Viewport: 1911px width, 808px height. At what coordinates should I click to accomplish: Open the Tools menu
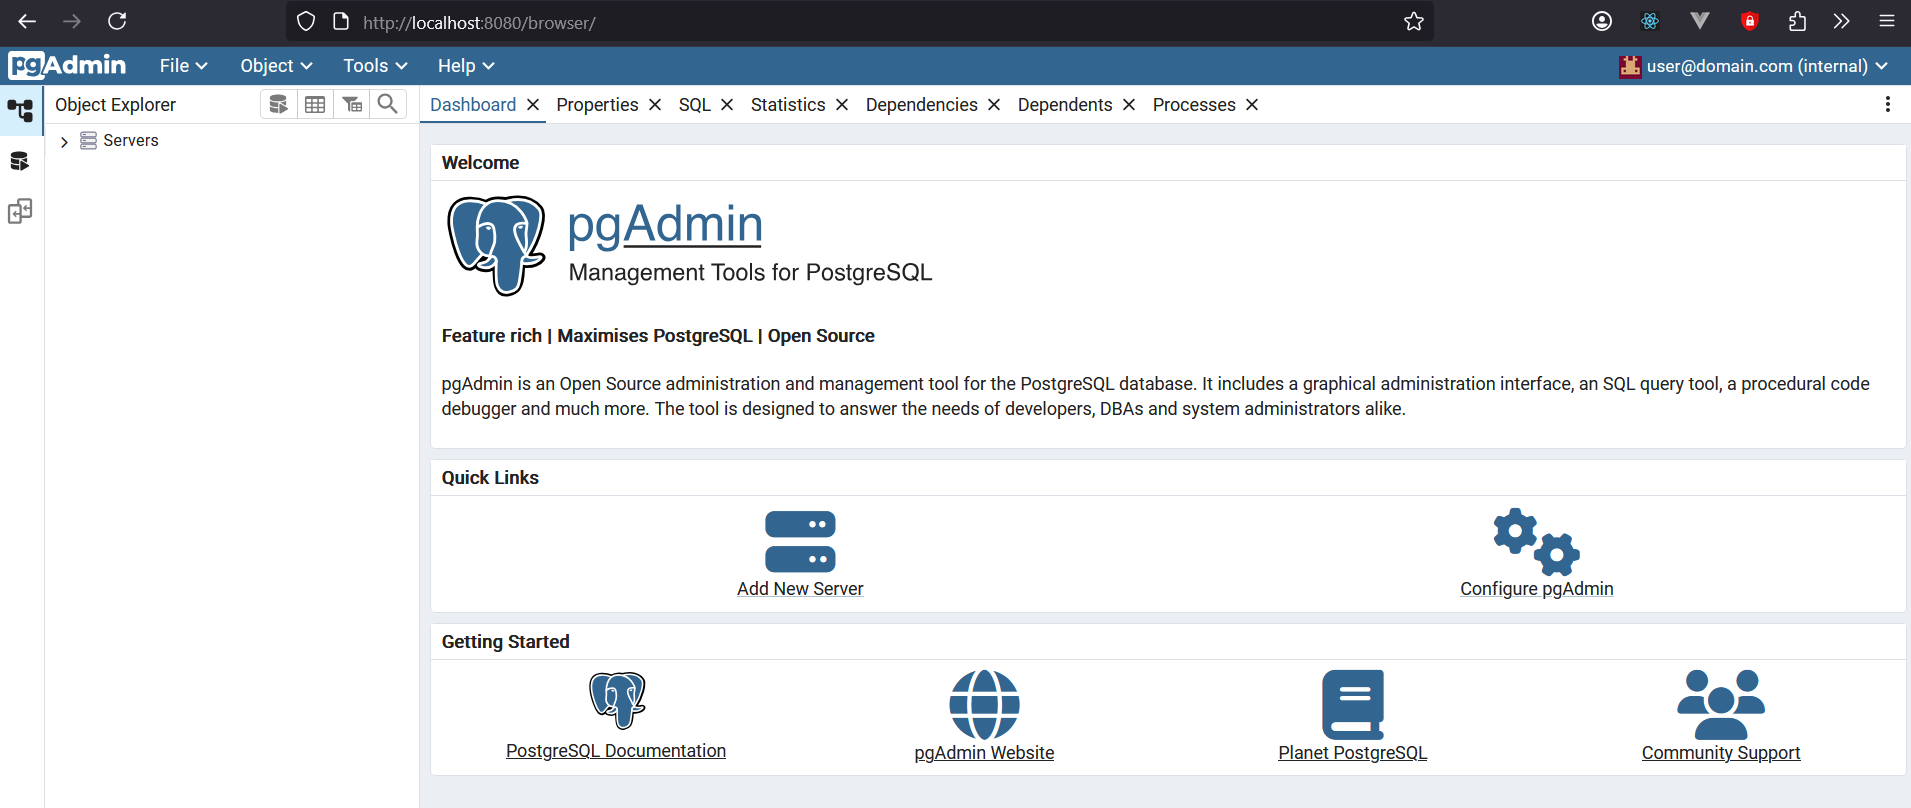pyautogui.click(x=375, y=66)
